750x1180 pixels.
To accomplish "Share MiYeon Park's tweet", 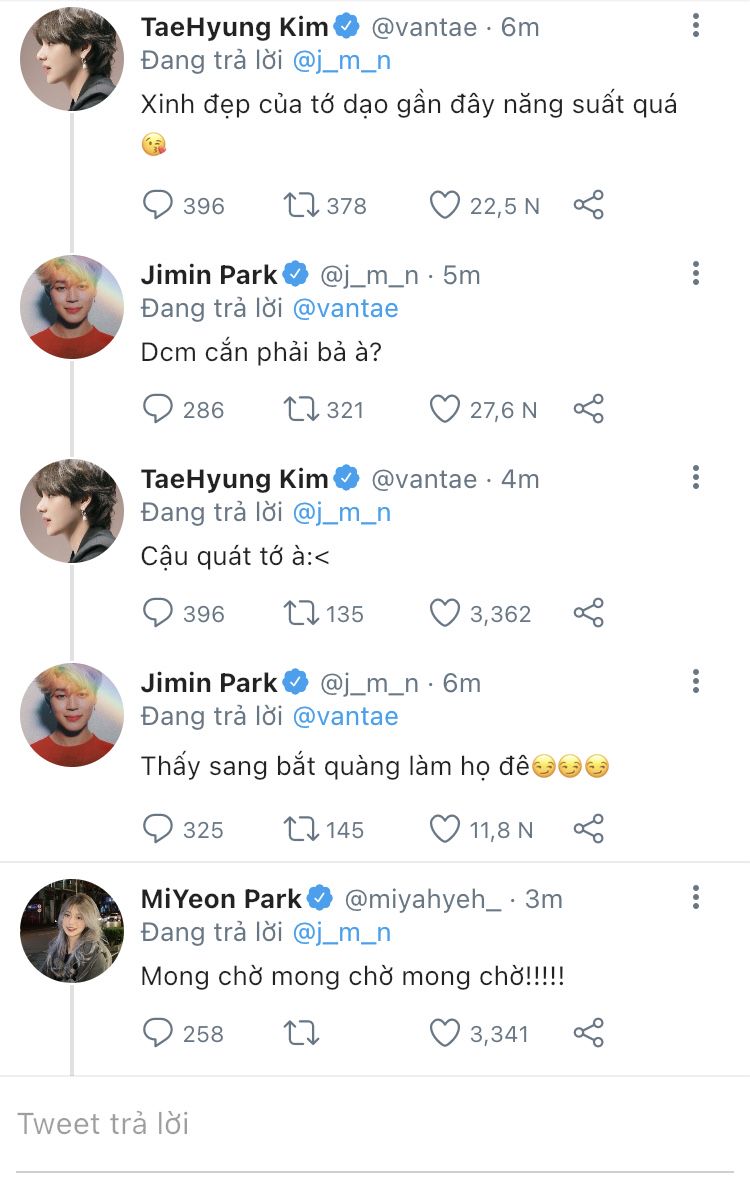I will click(589, 1033).
